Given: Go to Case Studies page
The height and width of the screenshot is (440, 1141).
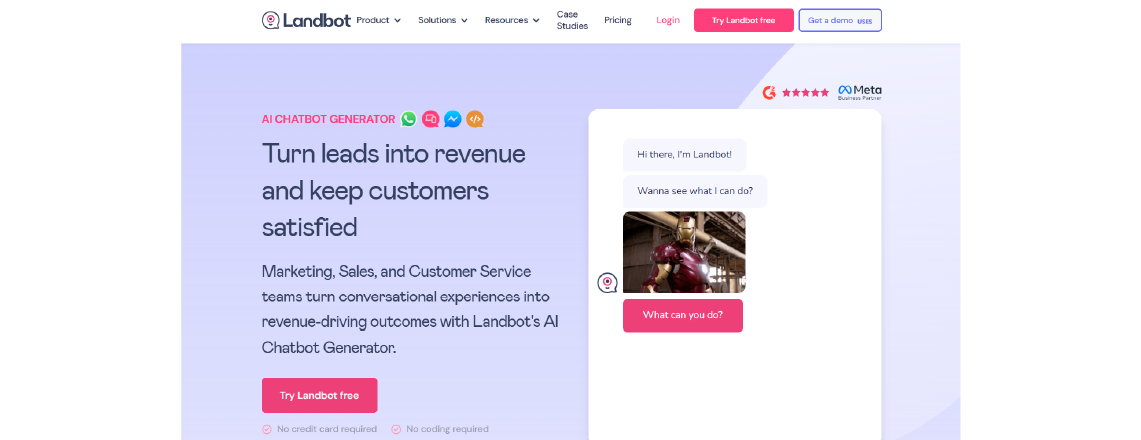Looking at the screenshot, I should point(572,20).
